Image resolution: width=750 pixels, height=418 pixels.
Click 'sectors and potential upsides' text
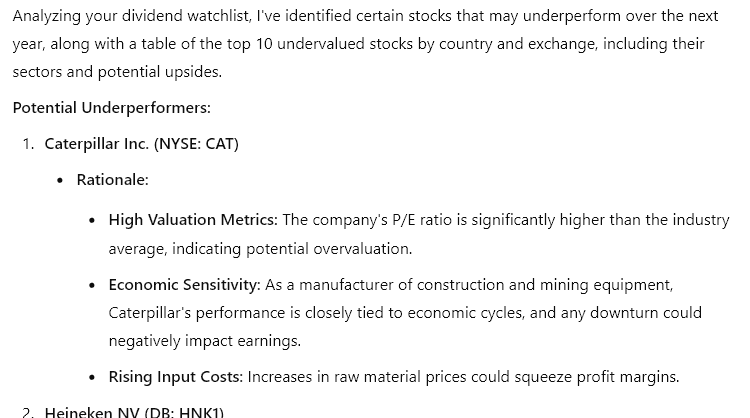[x=116, y=72]
